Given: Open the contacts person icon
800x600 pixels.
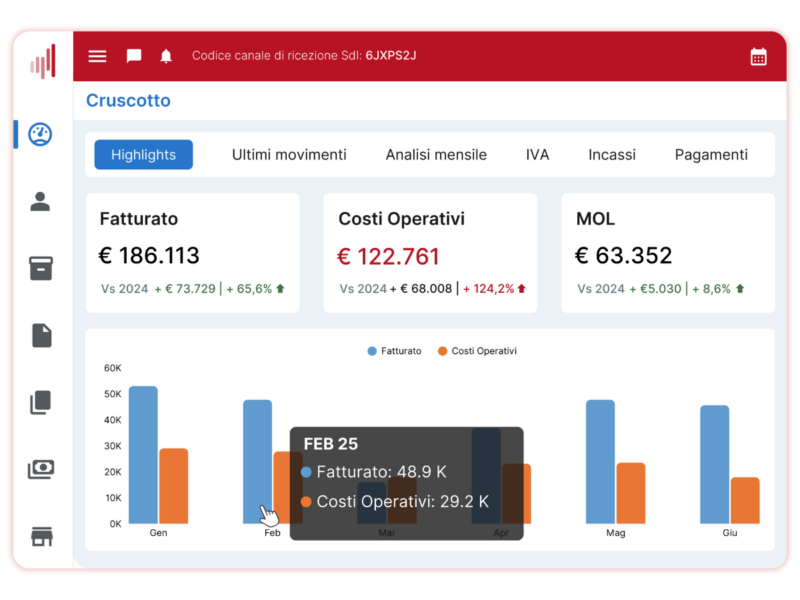Looking at the screenshot, I should (40, 201).
